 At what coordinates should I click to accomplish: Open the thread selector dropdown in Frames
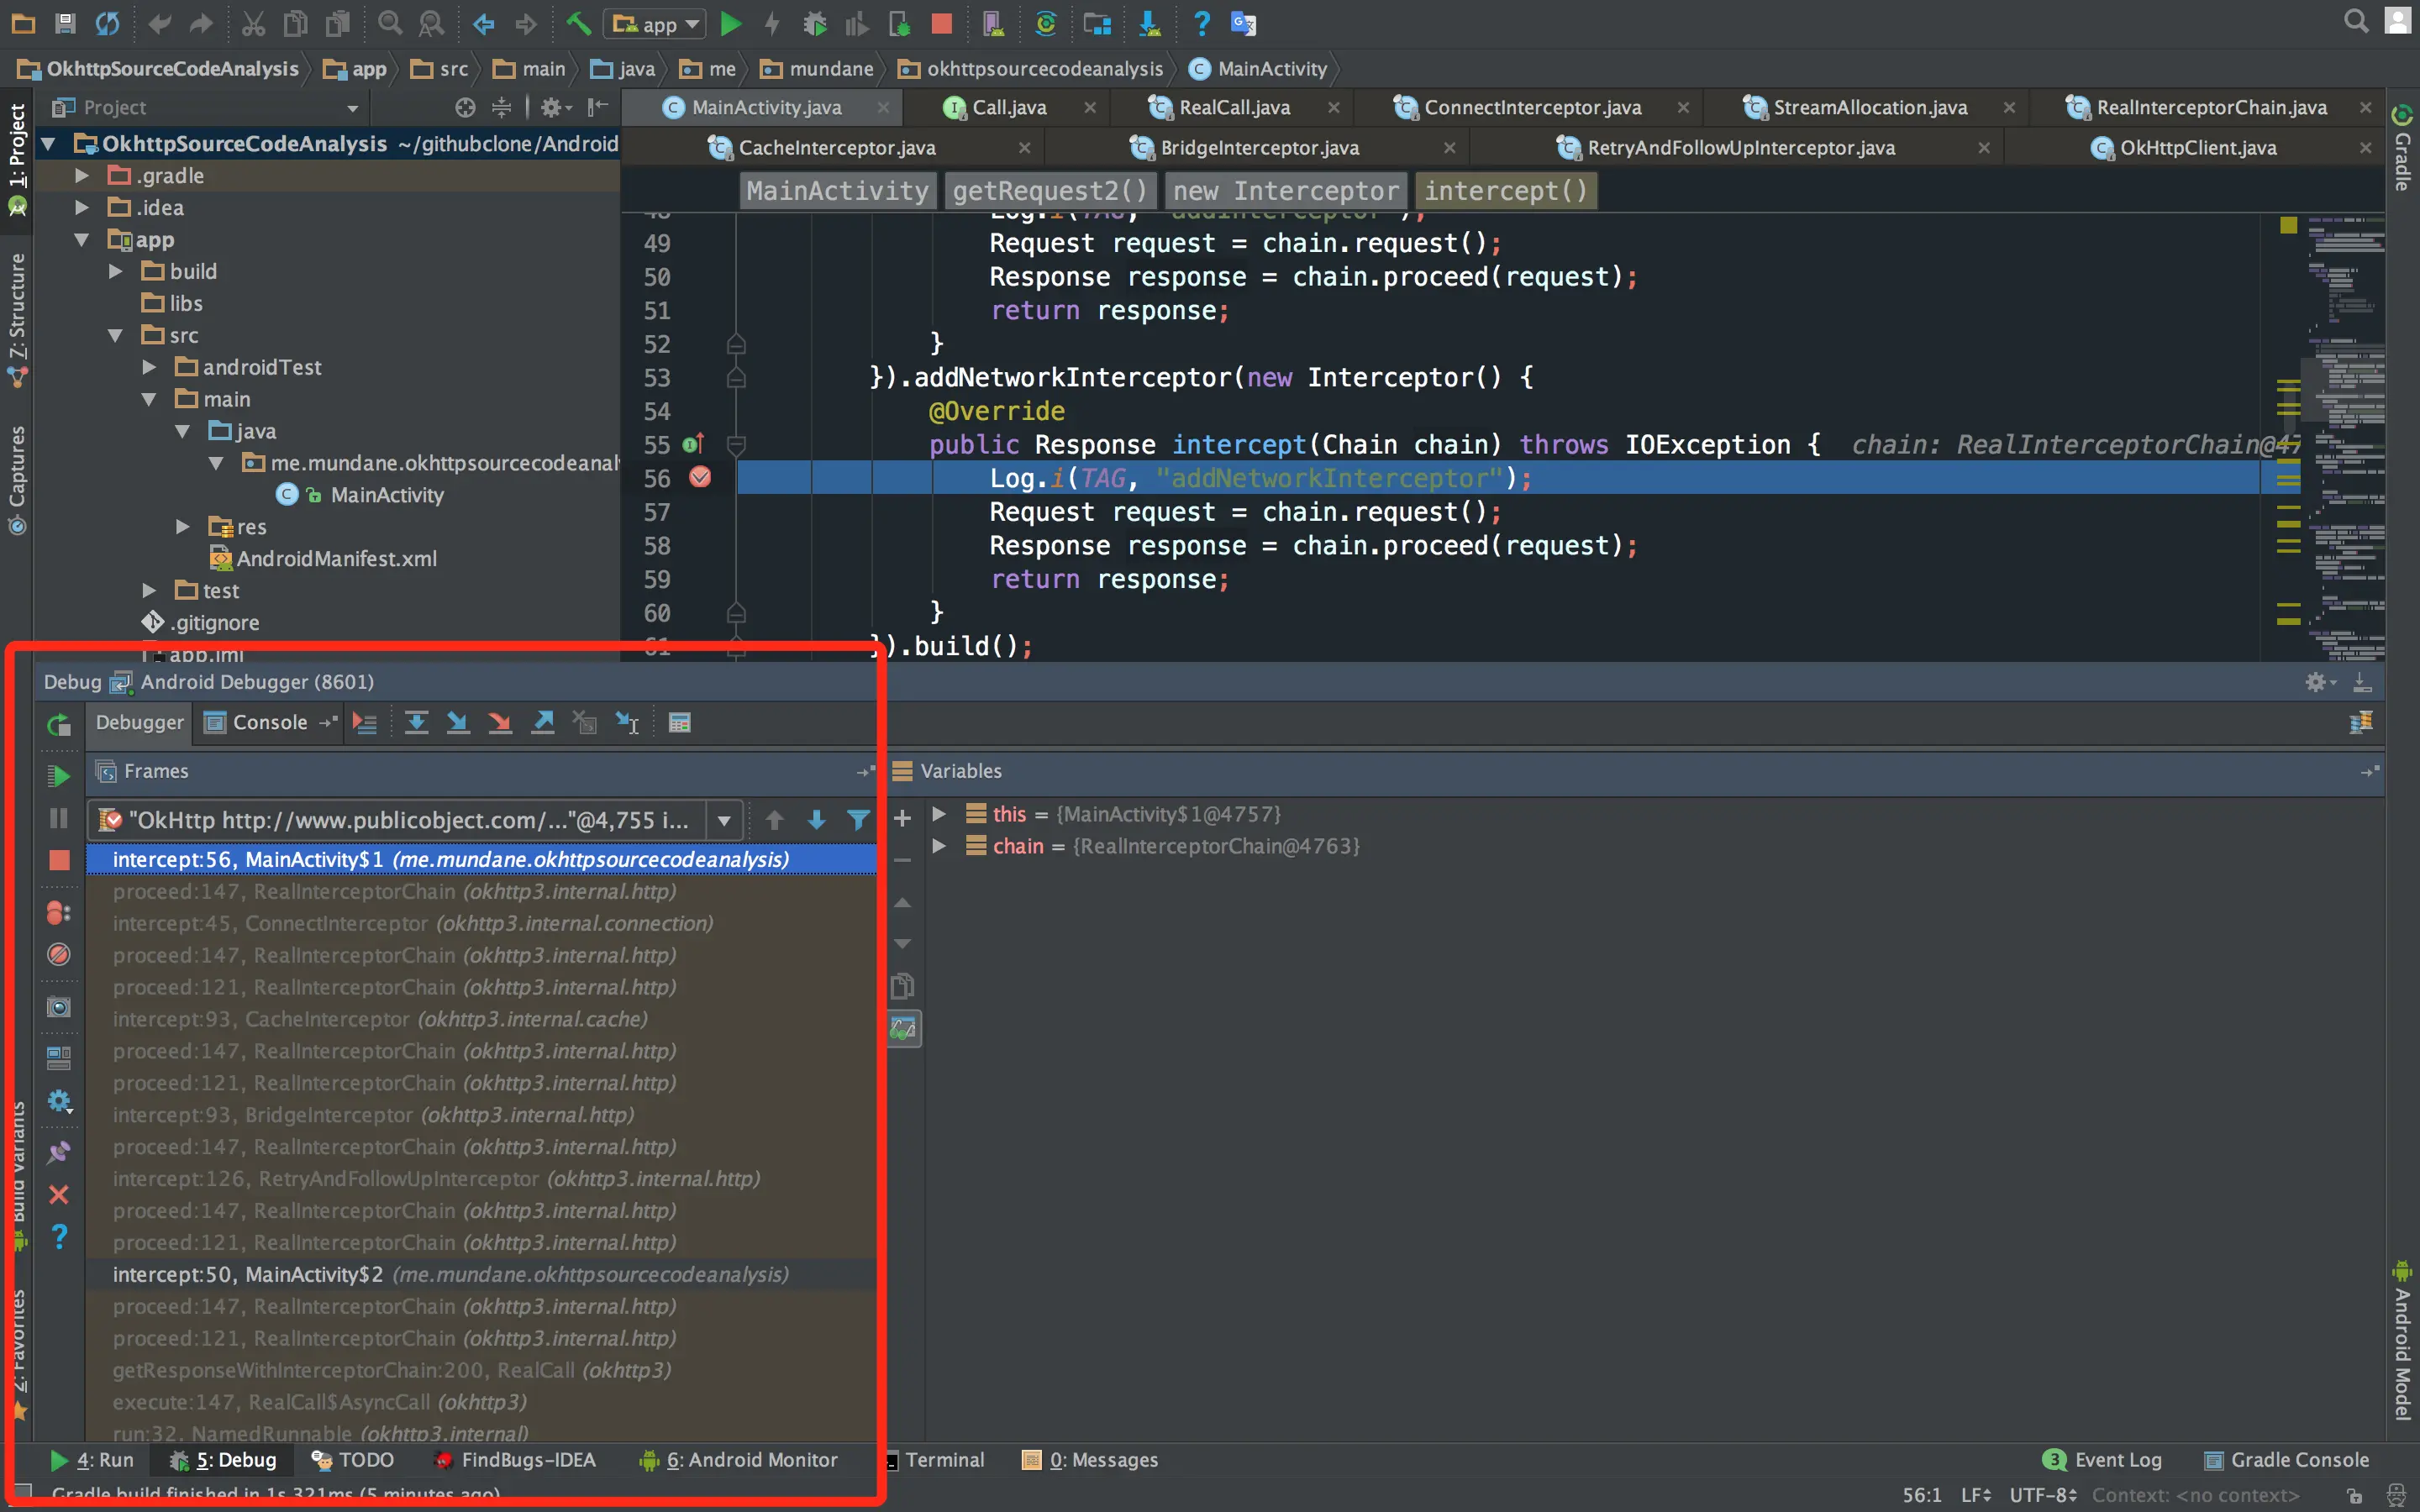click(x=724, y=820)
